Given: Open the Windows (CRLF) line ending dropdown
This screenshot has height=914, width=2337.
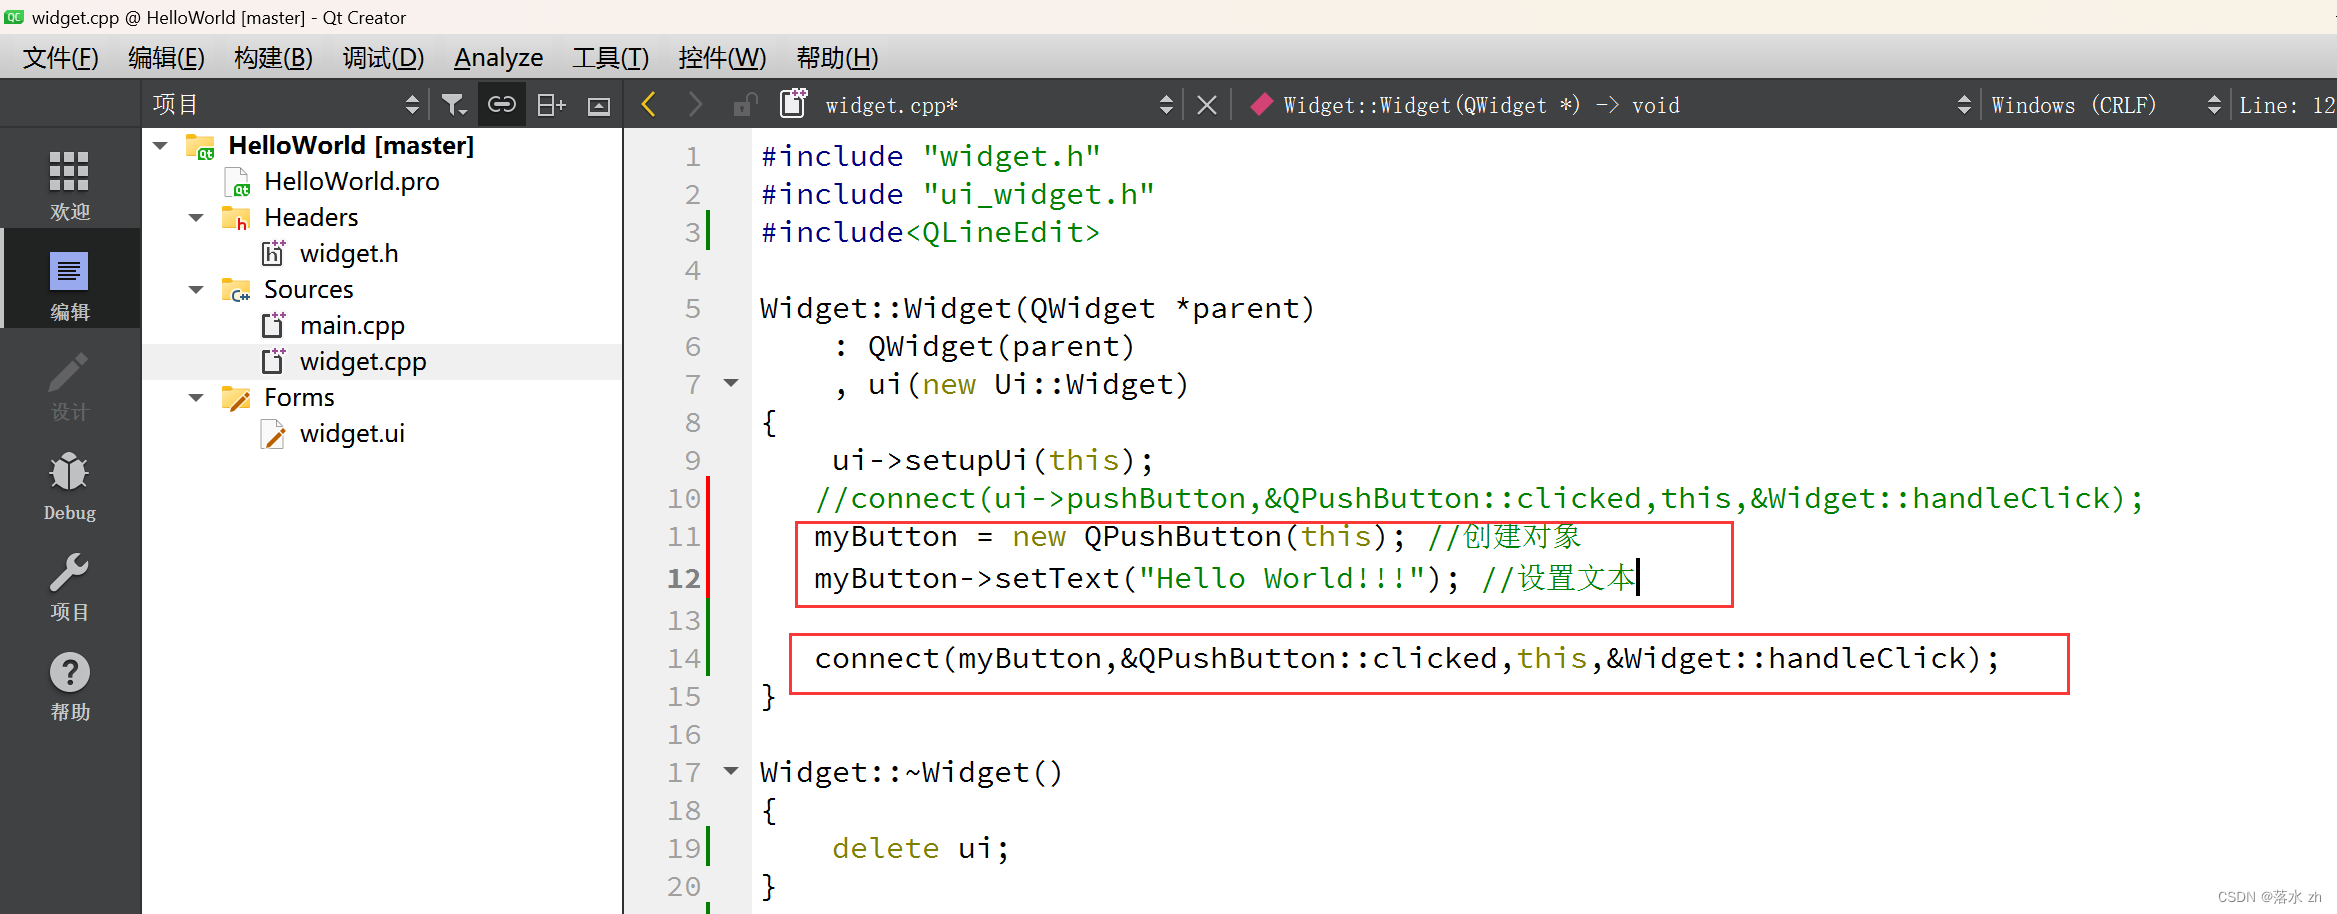Looking at the screenshot, I should [2213, 105].
